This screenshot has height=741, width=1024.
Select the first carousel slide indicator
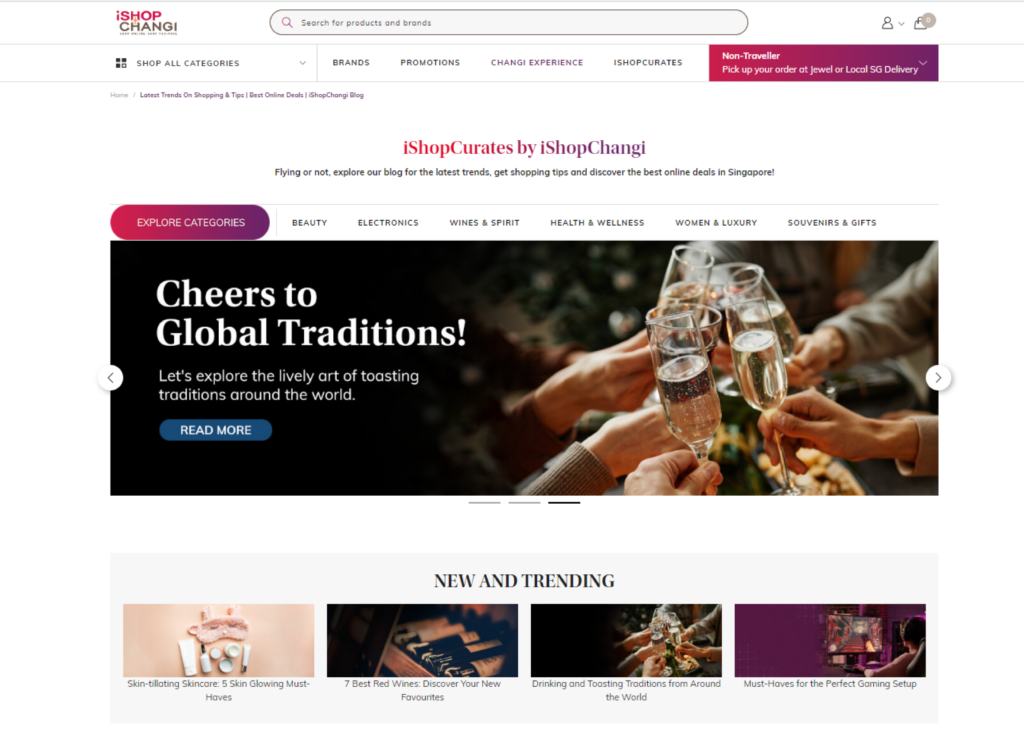click(x=485, y=503)
